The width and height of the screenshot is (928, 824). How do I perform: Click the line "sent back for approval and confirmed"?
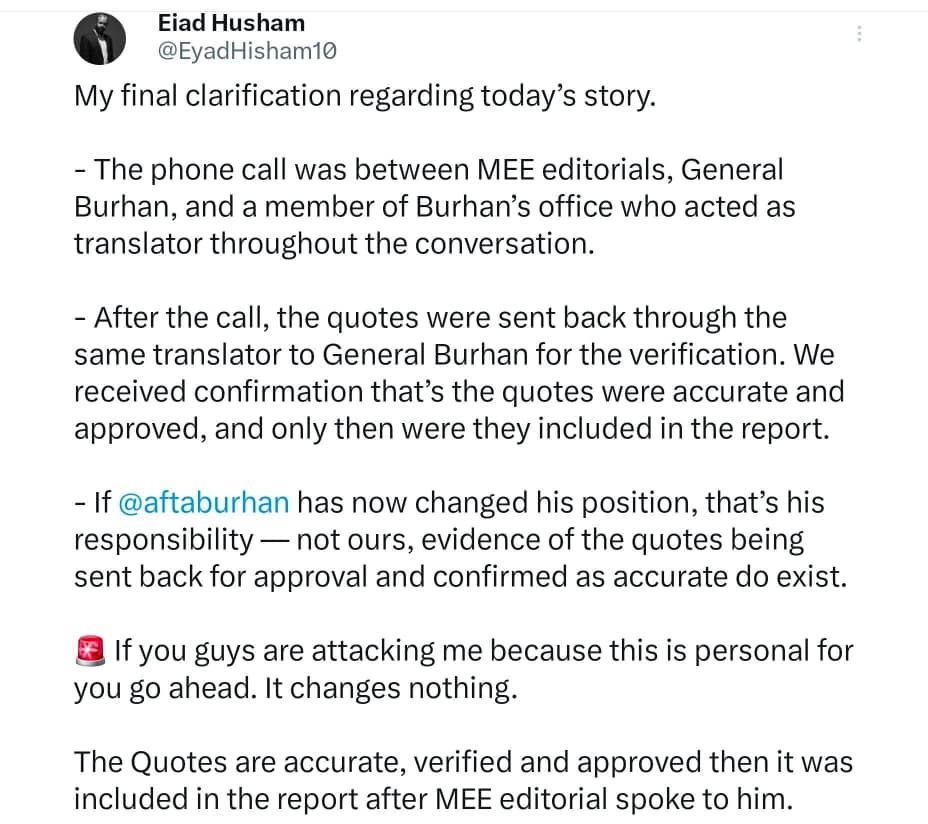click(460, 577)
